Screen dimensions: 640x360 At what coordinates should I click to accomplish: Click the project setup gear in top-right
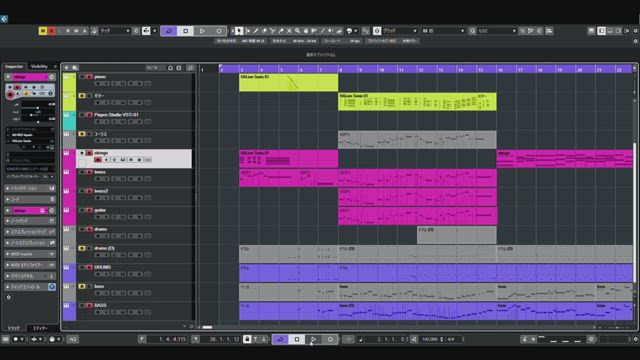click(635, 31)
